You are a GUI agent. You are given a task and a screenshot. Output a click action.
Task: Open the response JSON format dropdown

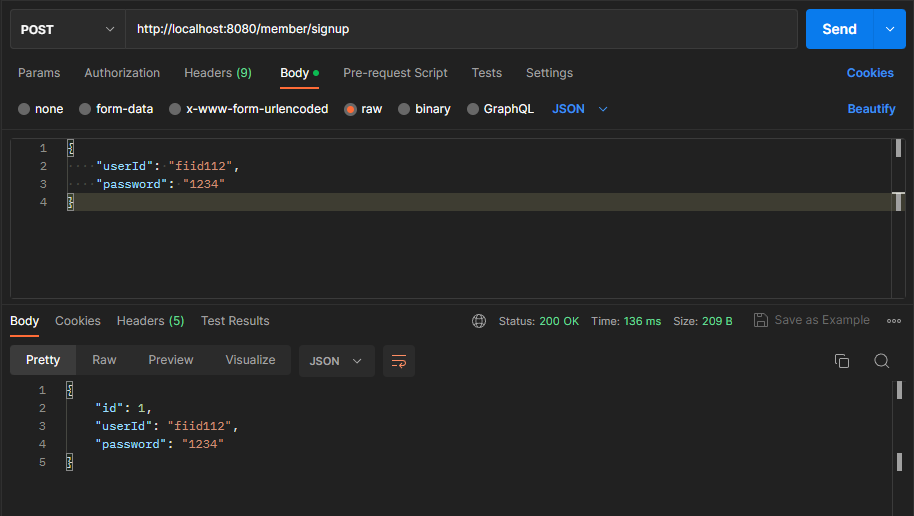click(336, 361)
